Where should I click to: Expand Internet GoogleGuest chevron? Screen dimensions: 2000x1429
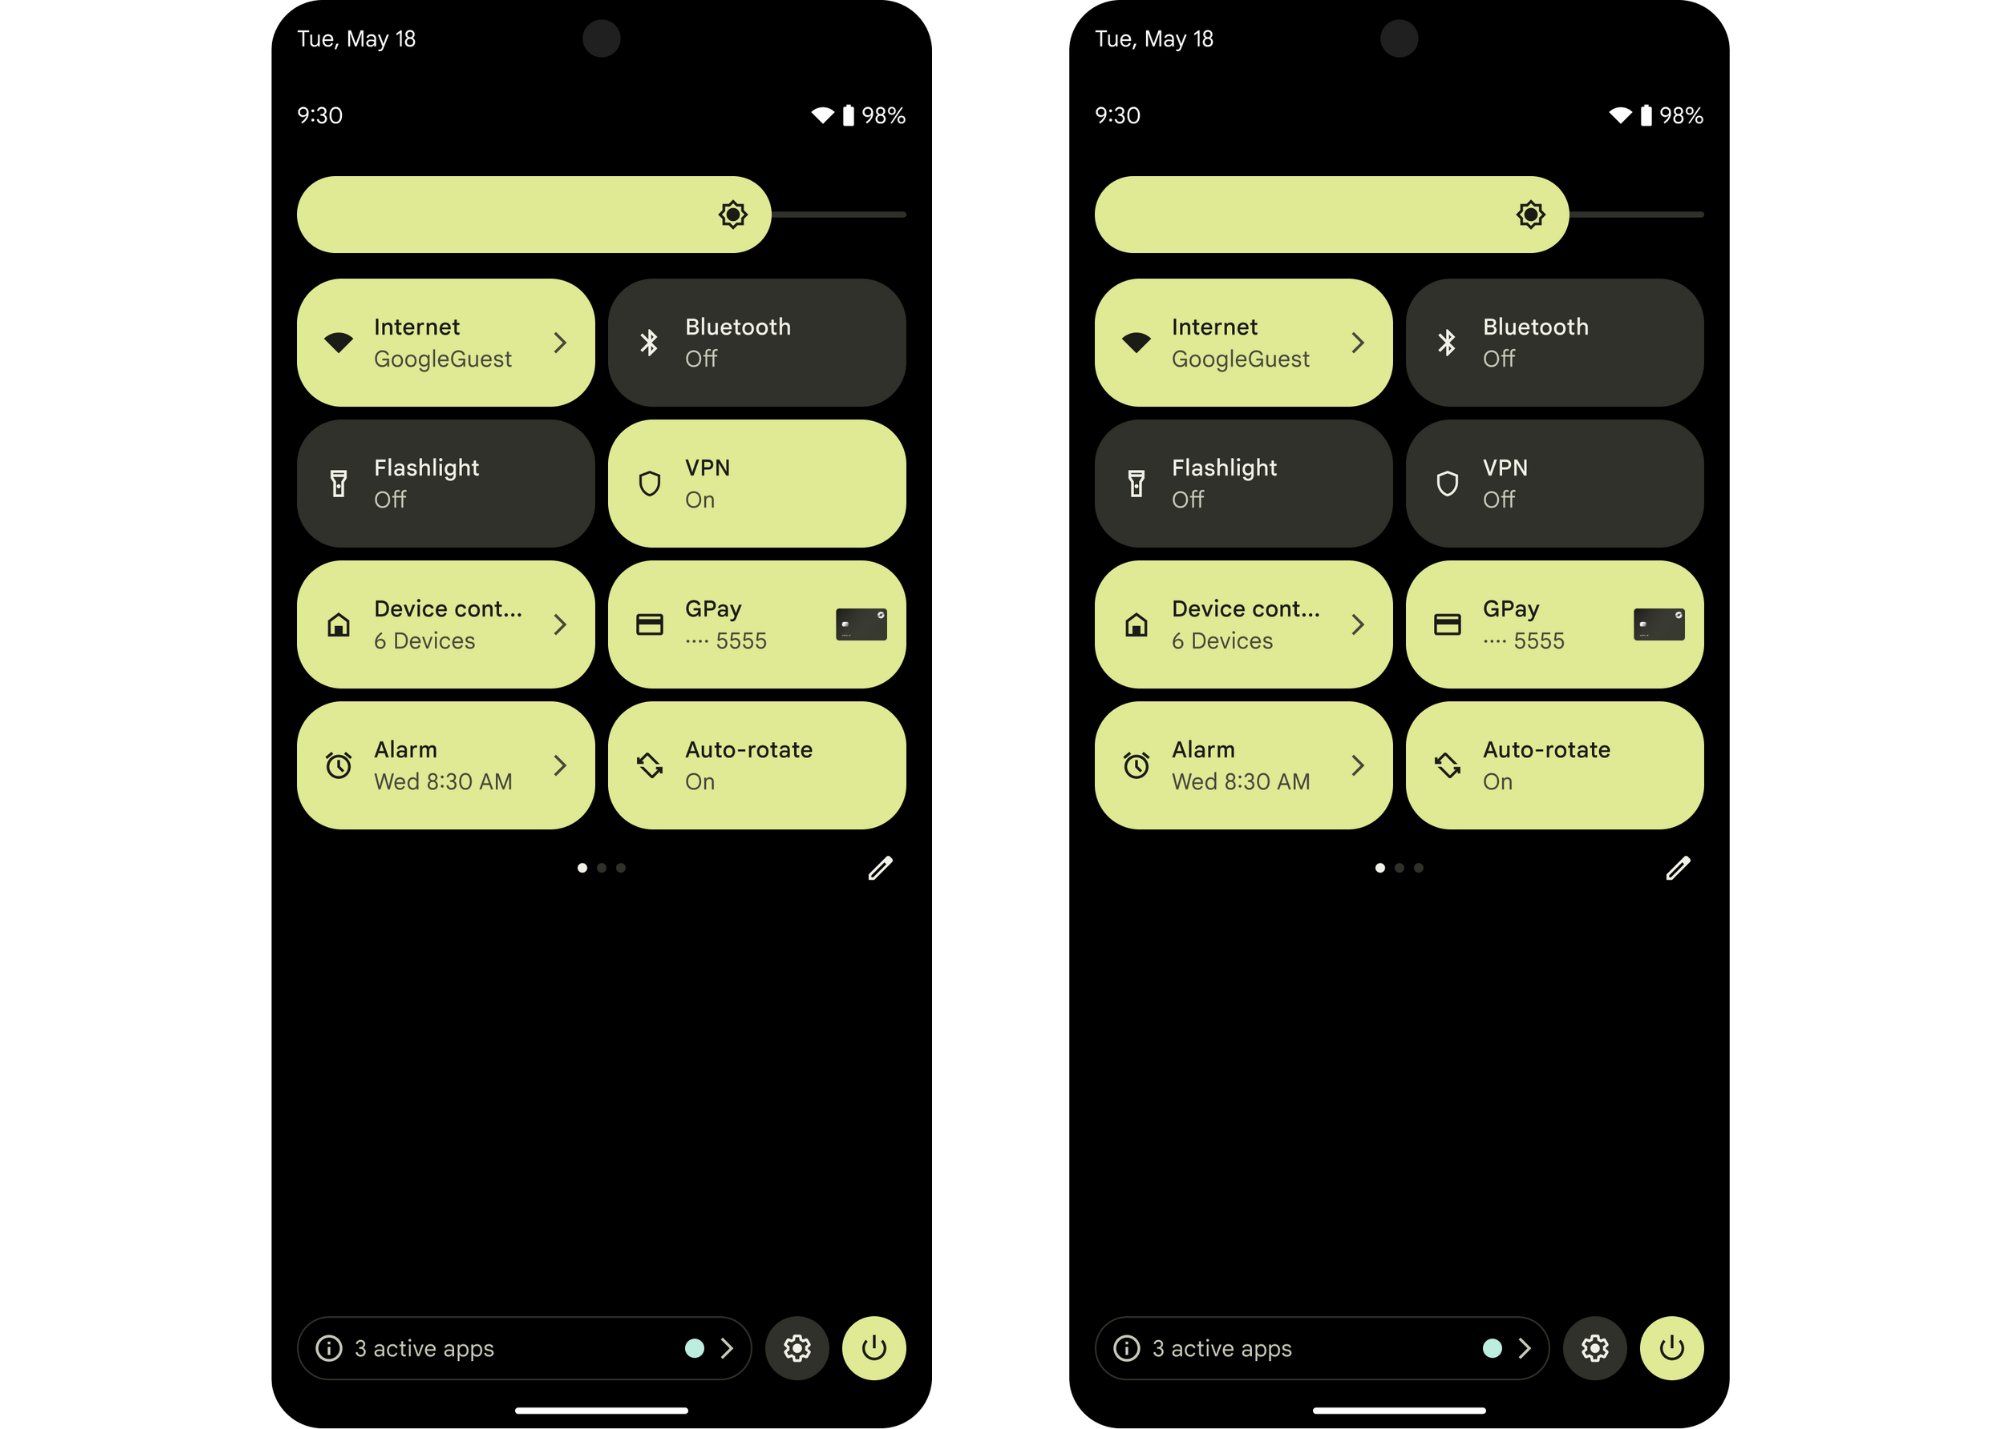tap(561, 342)
